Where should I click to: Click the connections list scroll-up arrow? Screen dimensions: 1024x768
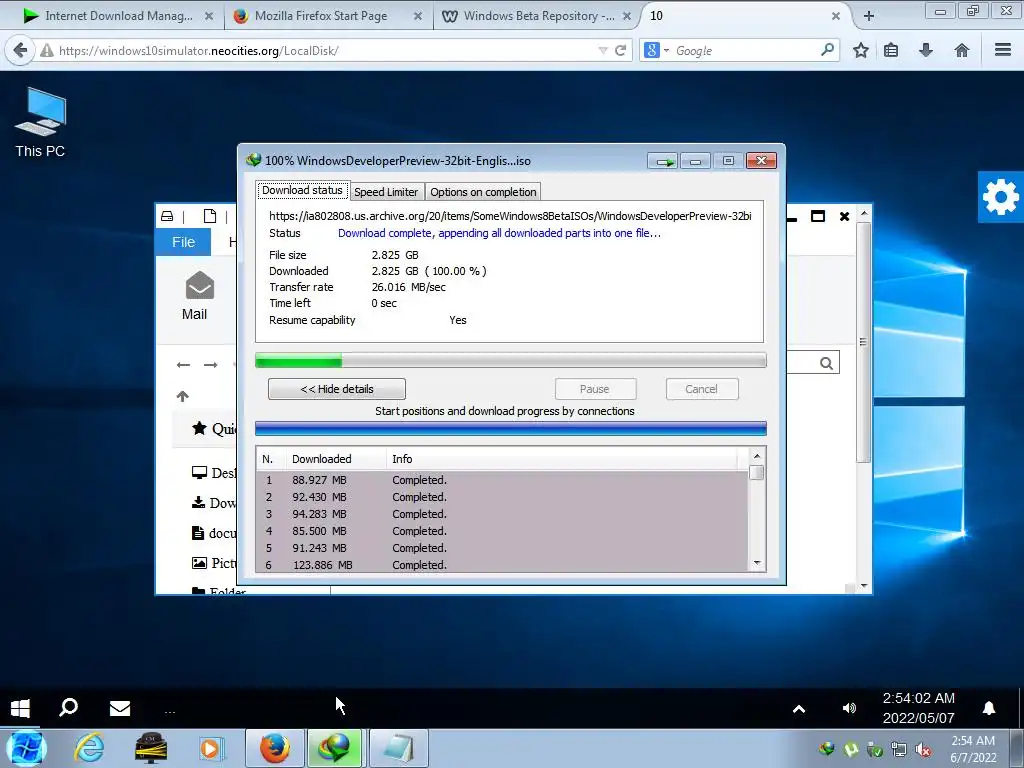tap(757, 456)
